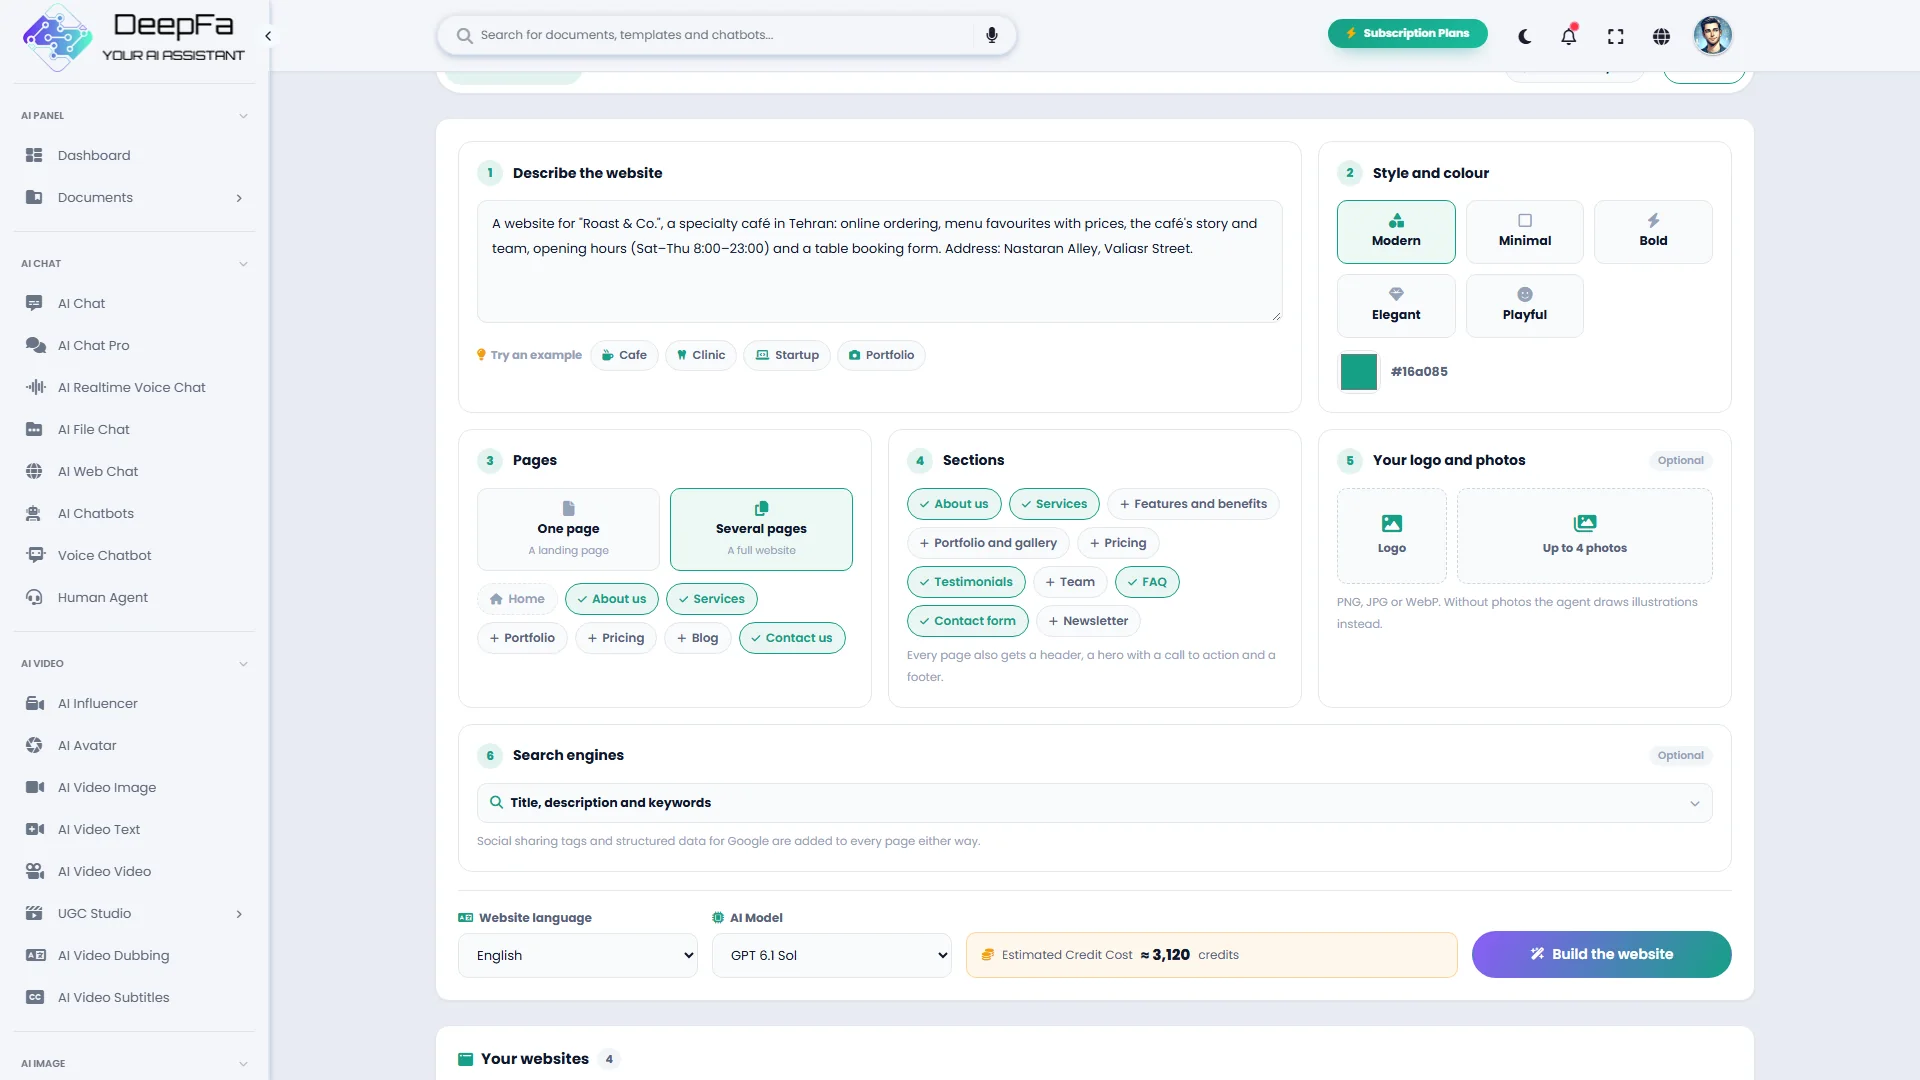Toggle the Testimonials section chip

(x=966, y=582)
